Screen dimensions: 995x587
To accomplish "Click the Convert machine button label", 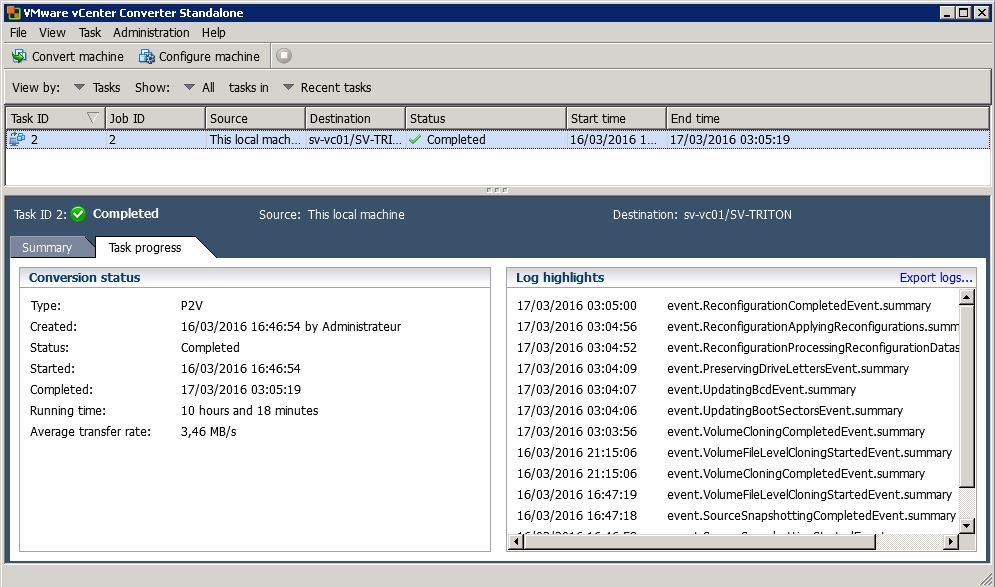I will pos(77,56).
